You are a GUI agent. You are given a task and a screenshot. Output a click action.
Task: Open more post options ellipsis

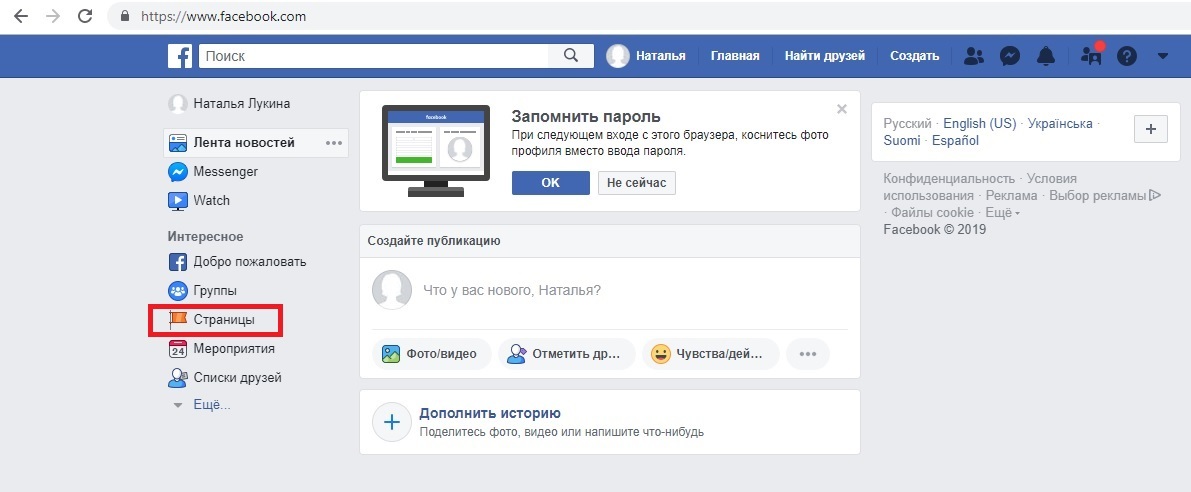pos(807,354)
